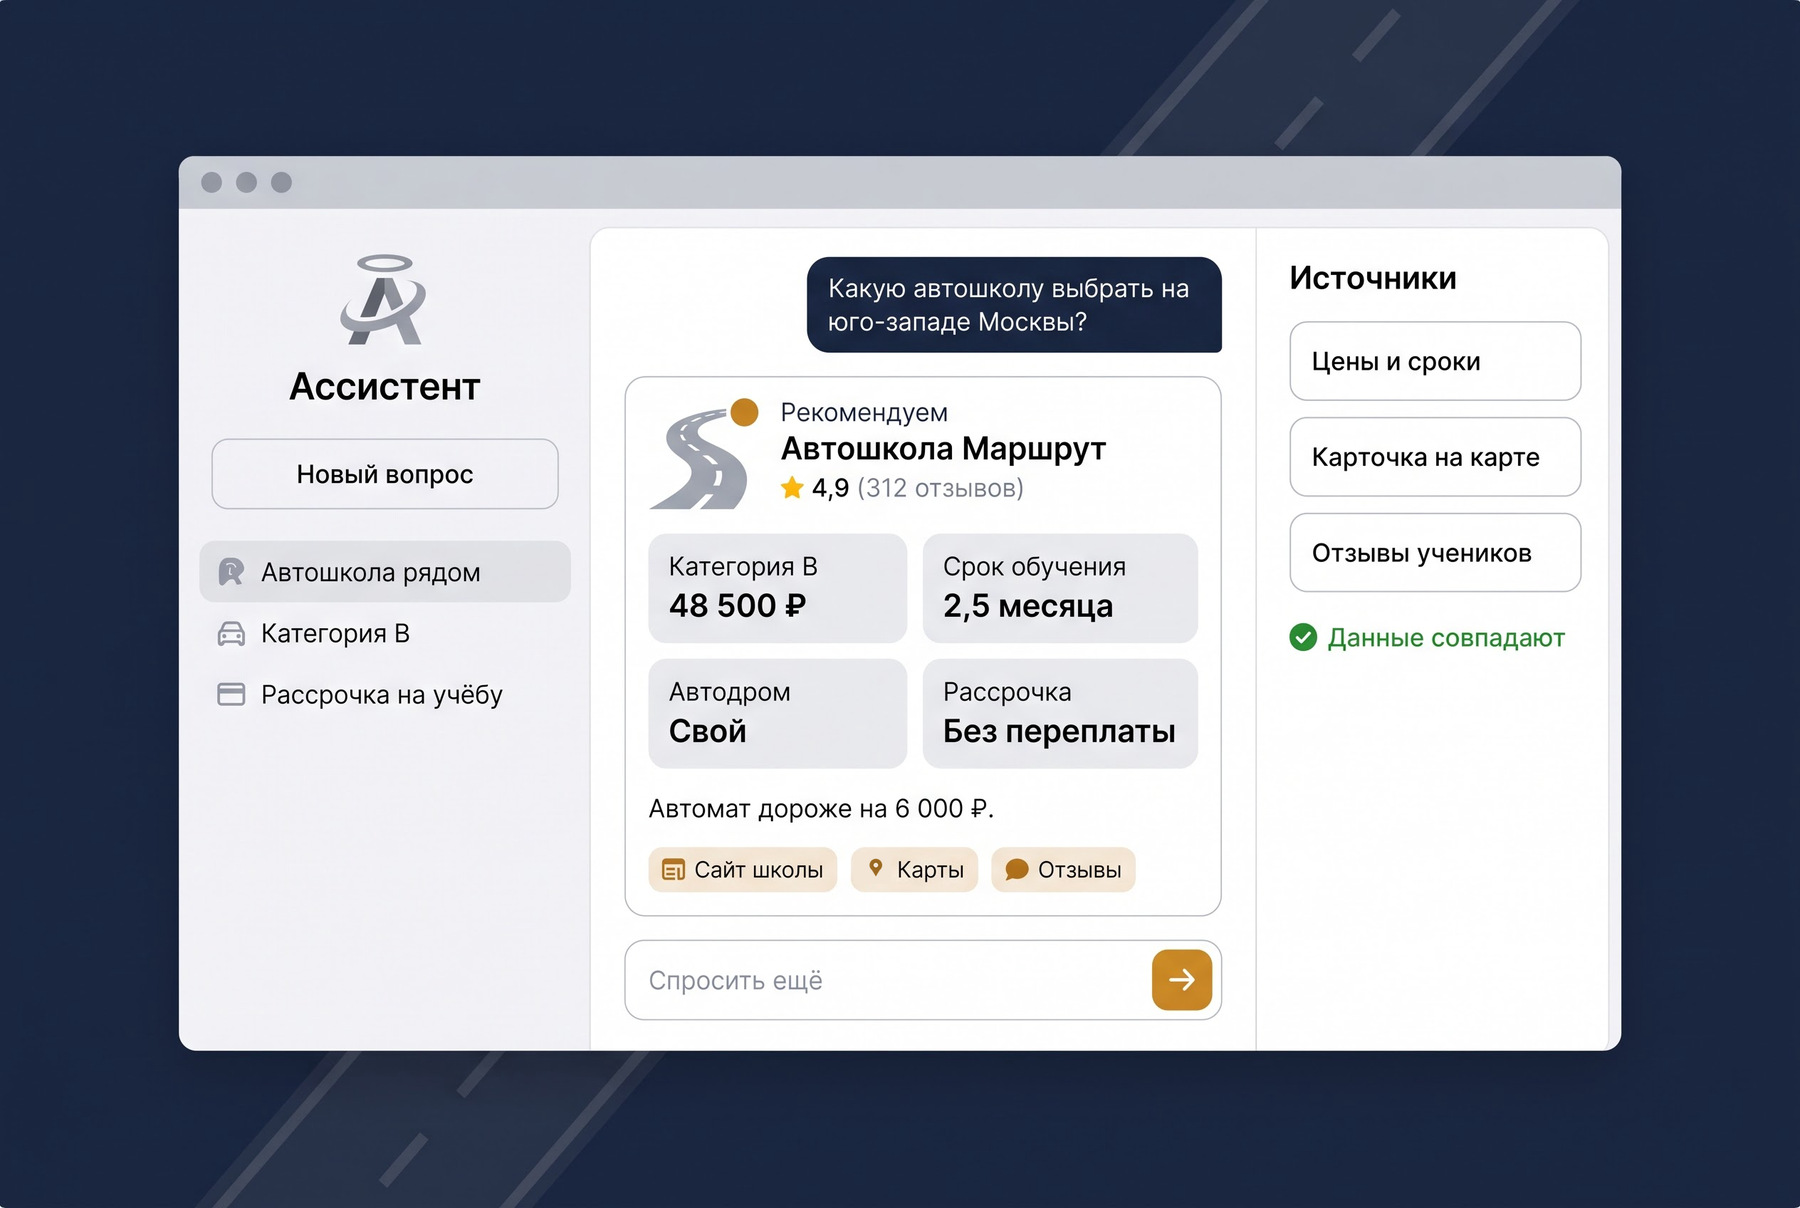Open the Карты chip with pin icon
Screen dimensions: 1800x1208
coord(914,870)
